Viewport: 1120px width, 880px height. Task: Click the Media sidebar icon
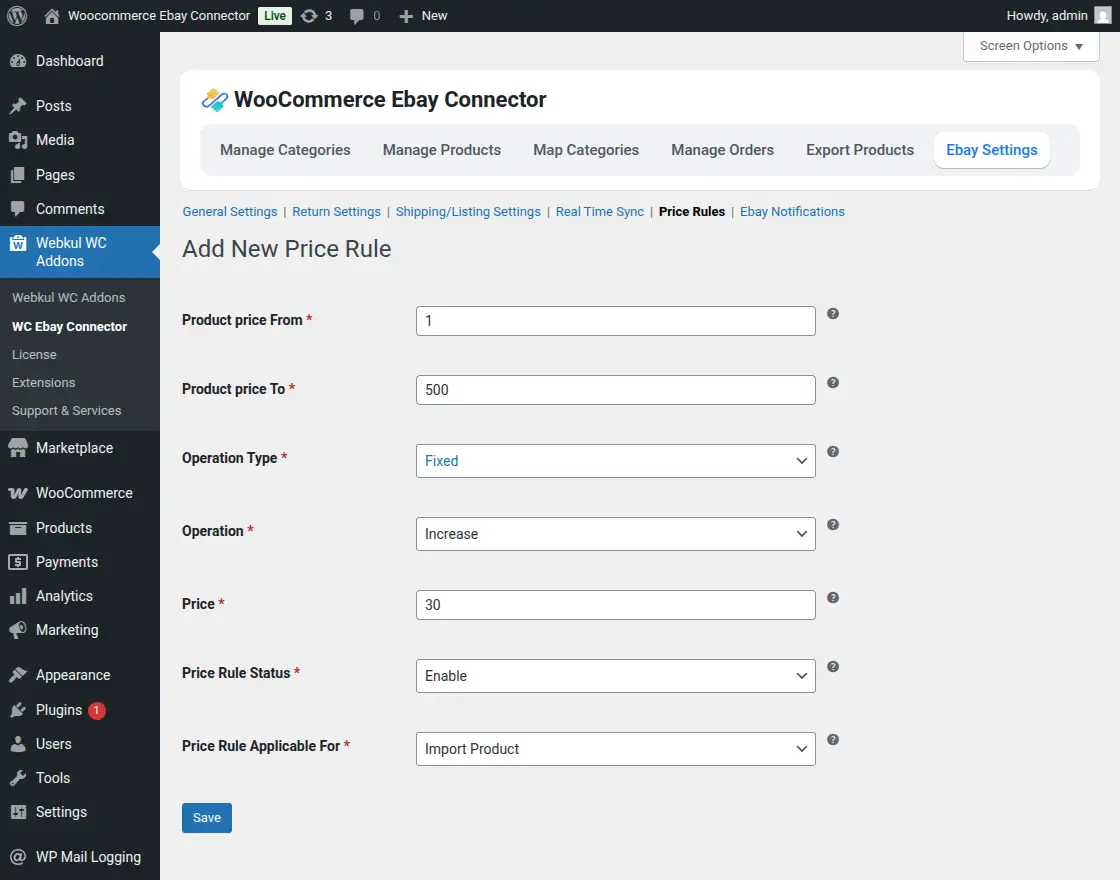18,140
